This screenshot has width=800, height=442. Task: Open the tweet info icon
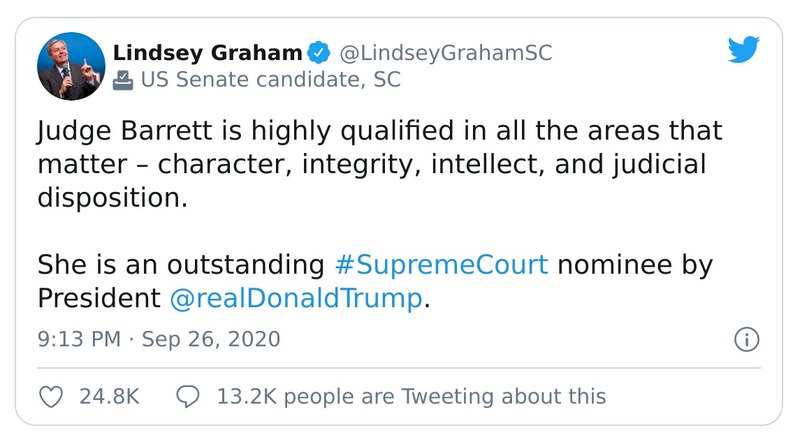coord(746,339)
